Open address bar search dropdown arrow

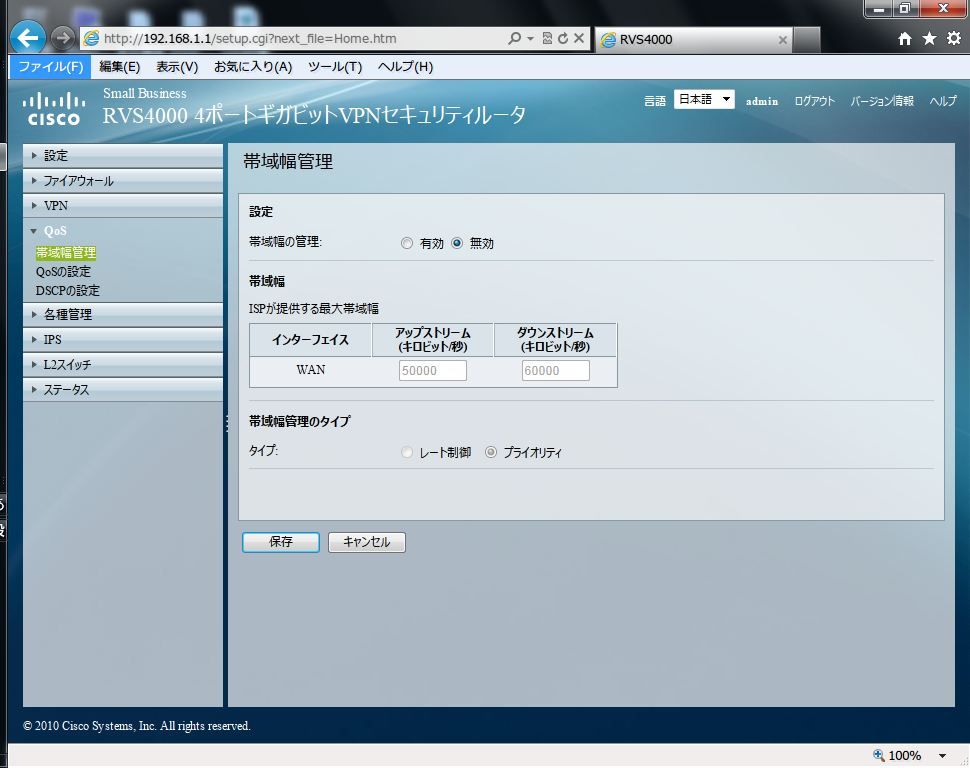point(530,38)
